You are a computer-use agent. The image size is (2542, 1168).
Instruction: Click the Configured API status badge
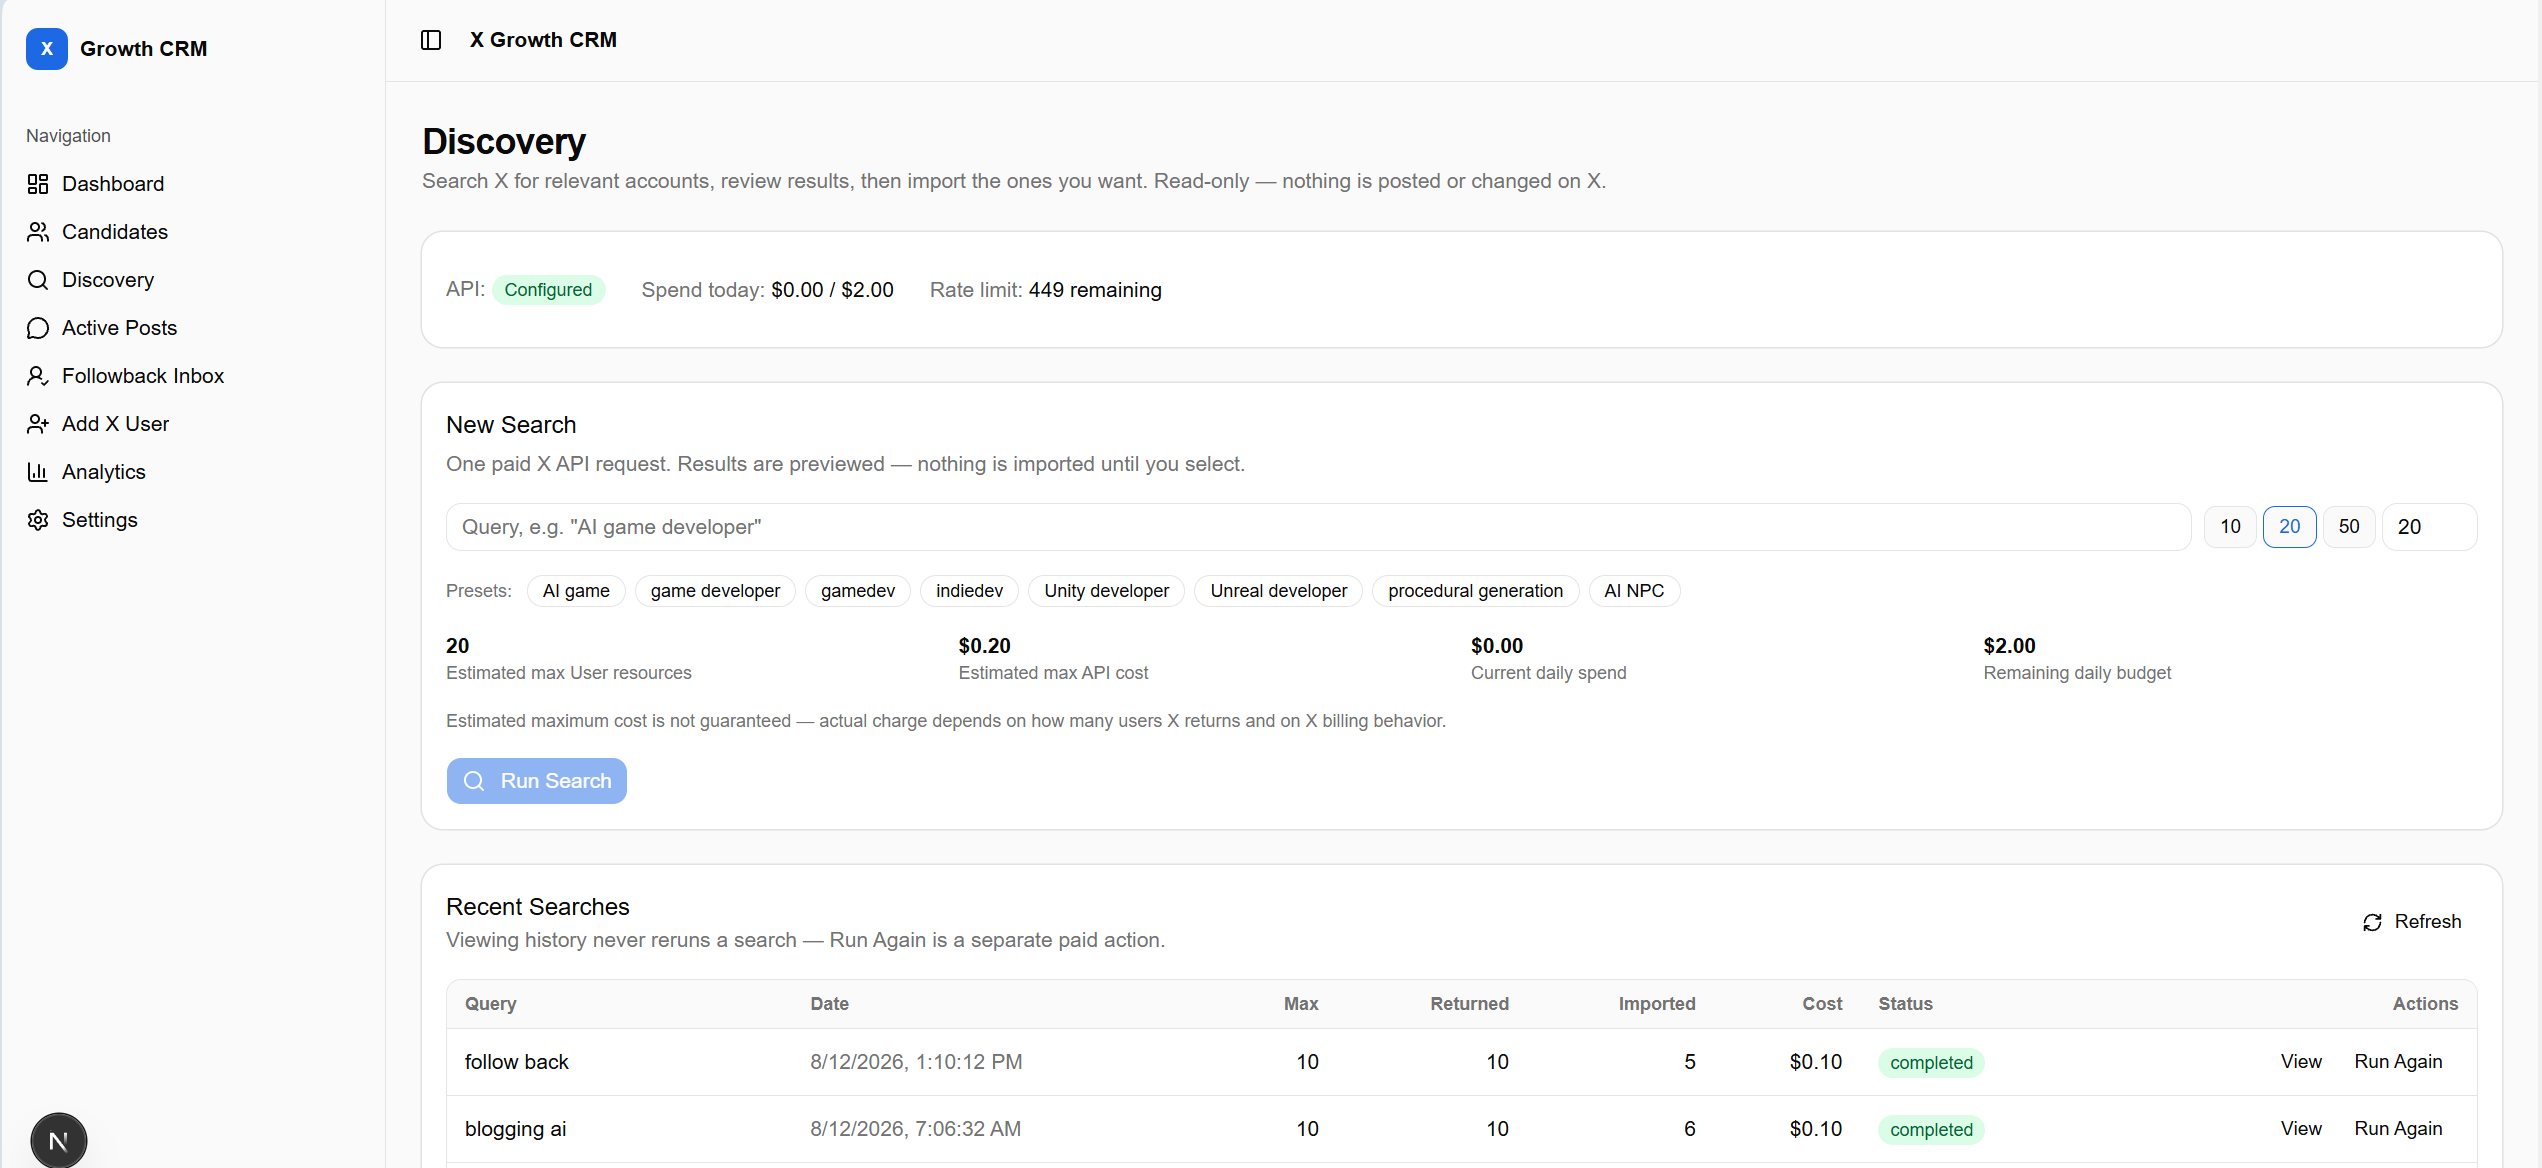coord(548,290)
